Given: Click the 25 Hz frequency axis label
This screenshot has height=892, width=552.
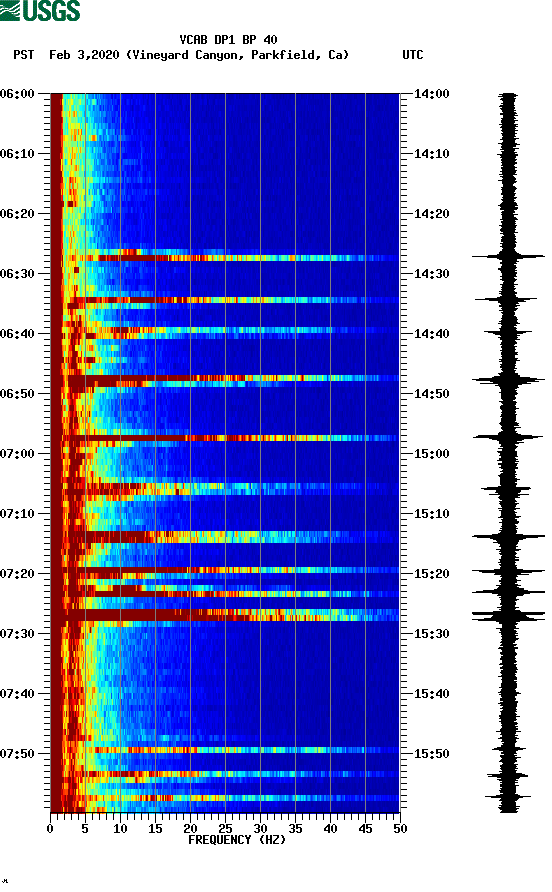Looking at the screenshot, I should pos(225,829).
